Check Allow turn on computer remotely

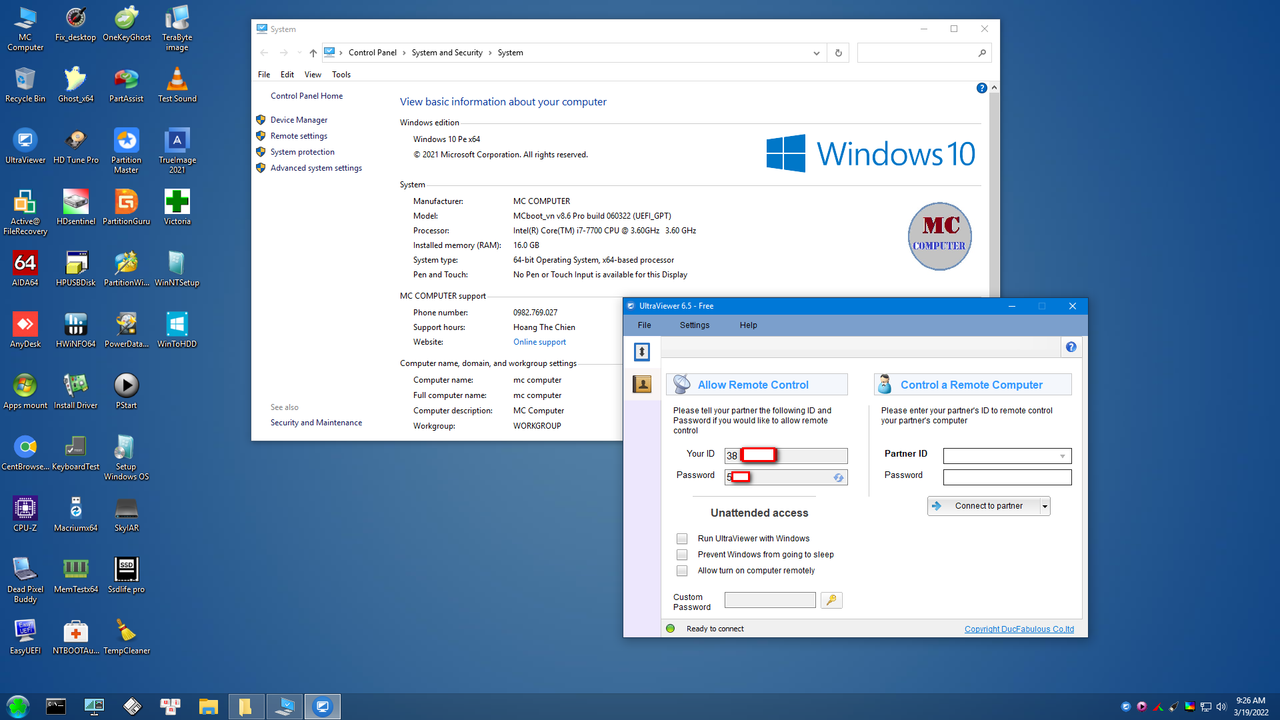click(682, 570)
